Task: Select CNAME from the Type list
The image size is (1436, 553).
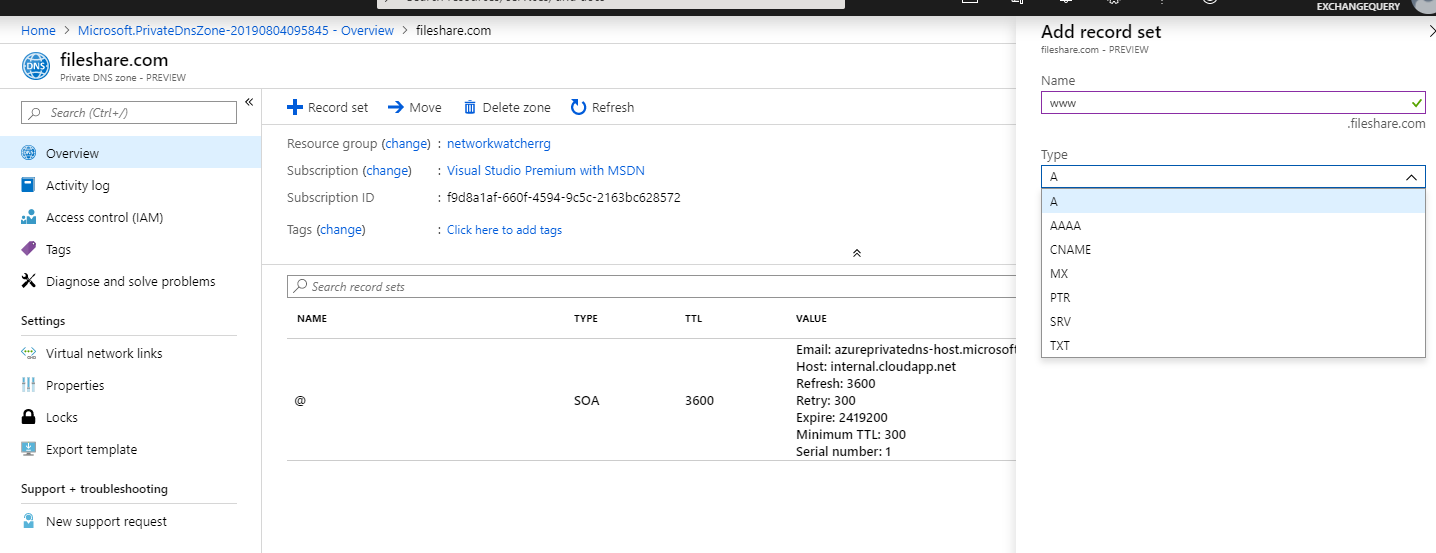Action: point(1070,249)
